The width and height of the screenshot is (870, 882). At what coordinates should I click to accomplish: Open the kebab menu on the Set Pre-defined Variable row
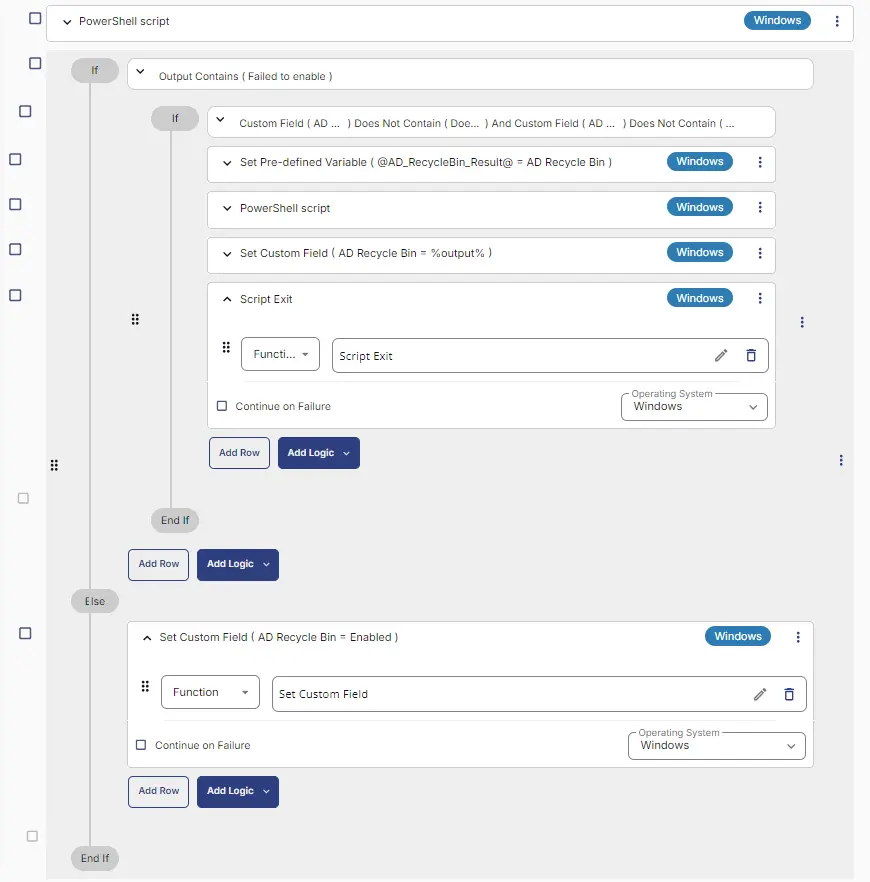click(x=760, y=162)
